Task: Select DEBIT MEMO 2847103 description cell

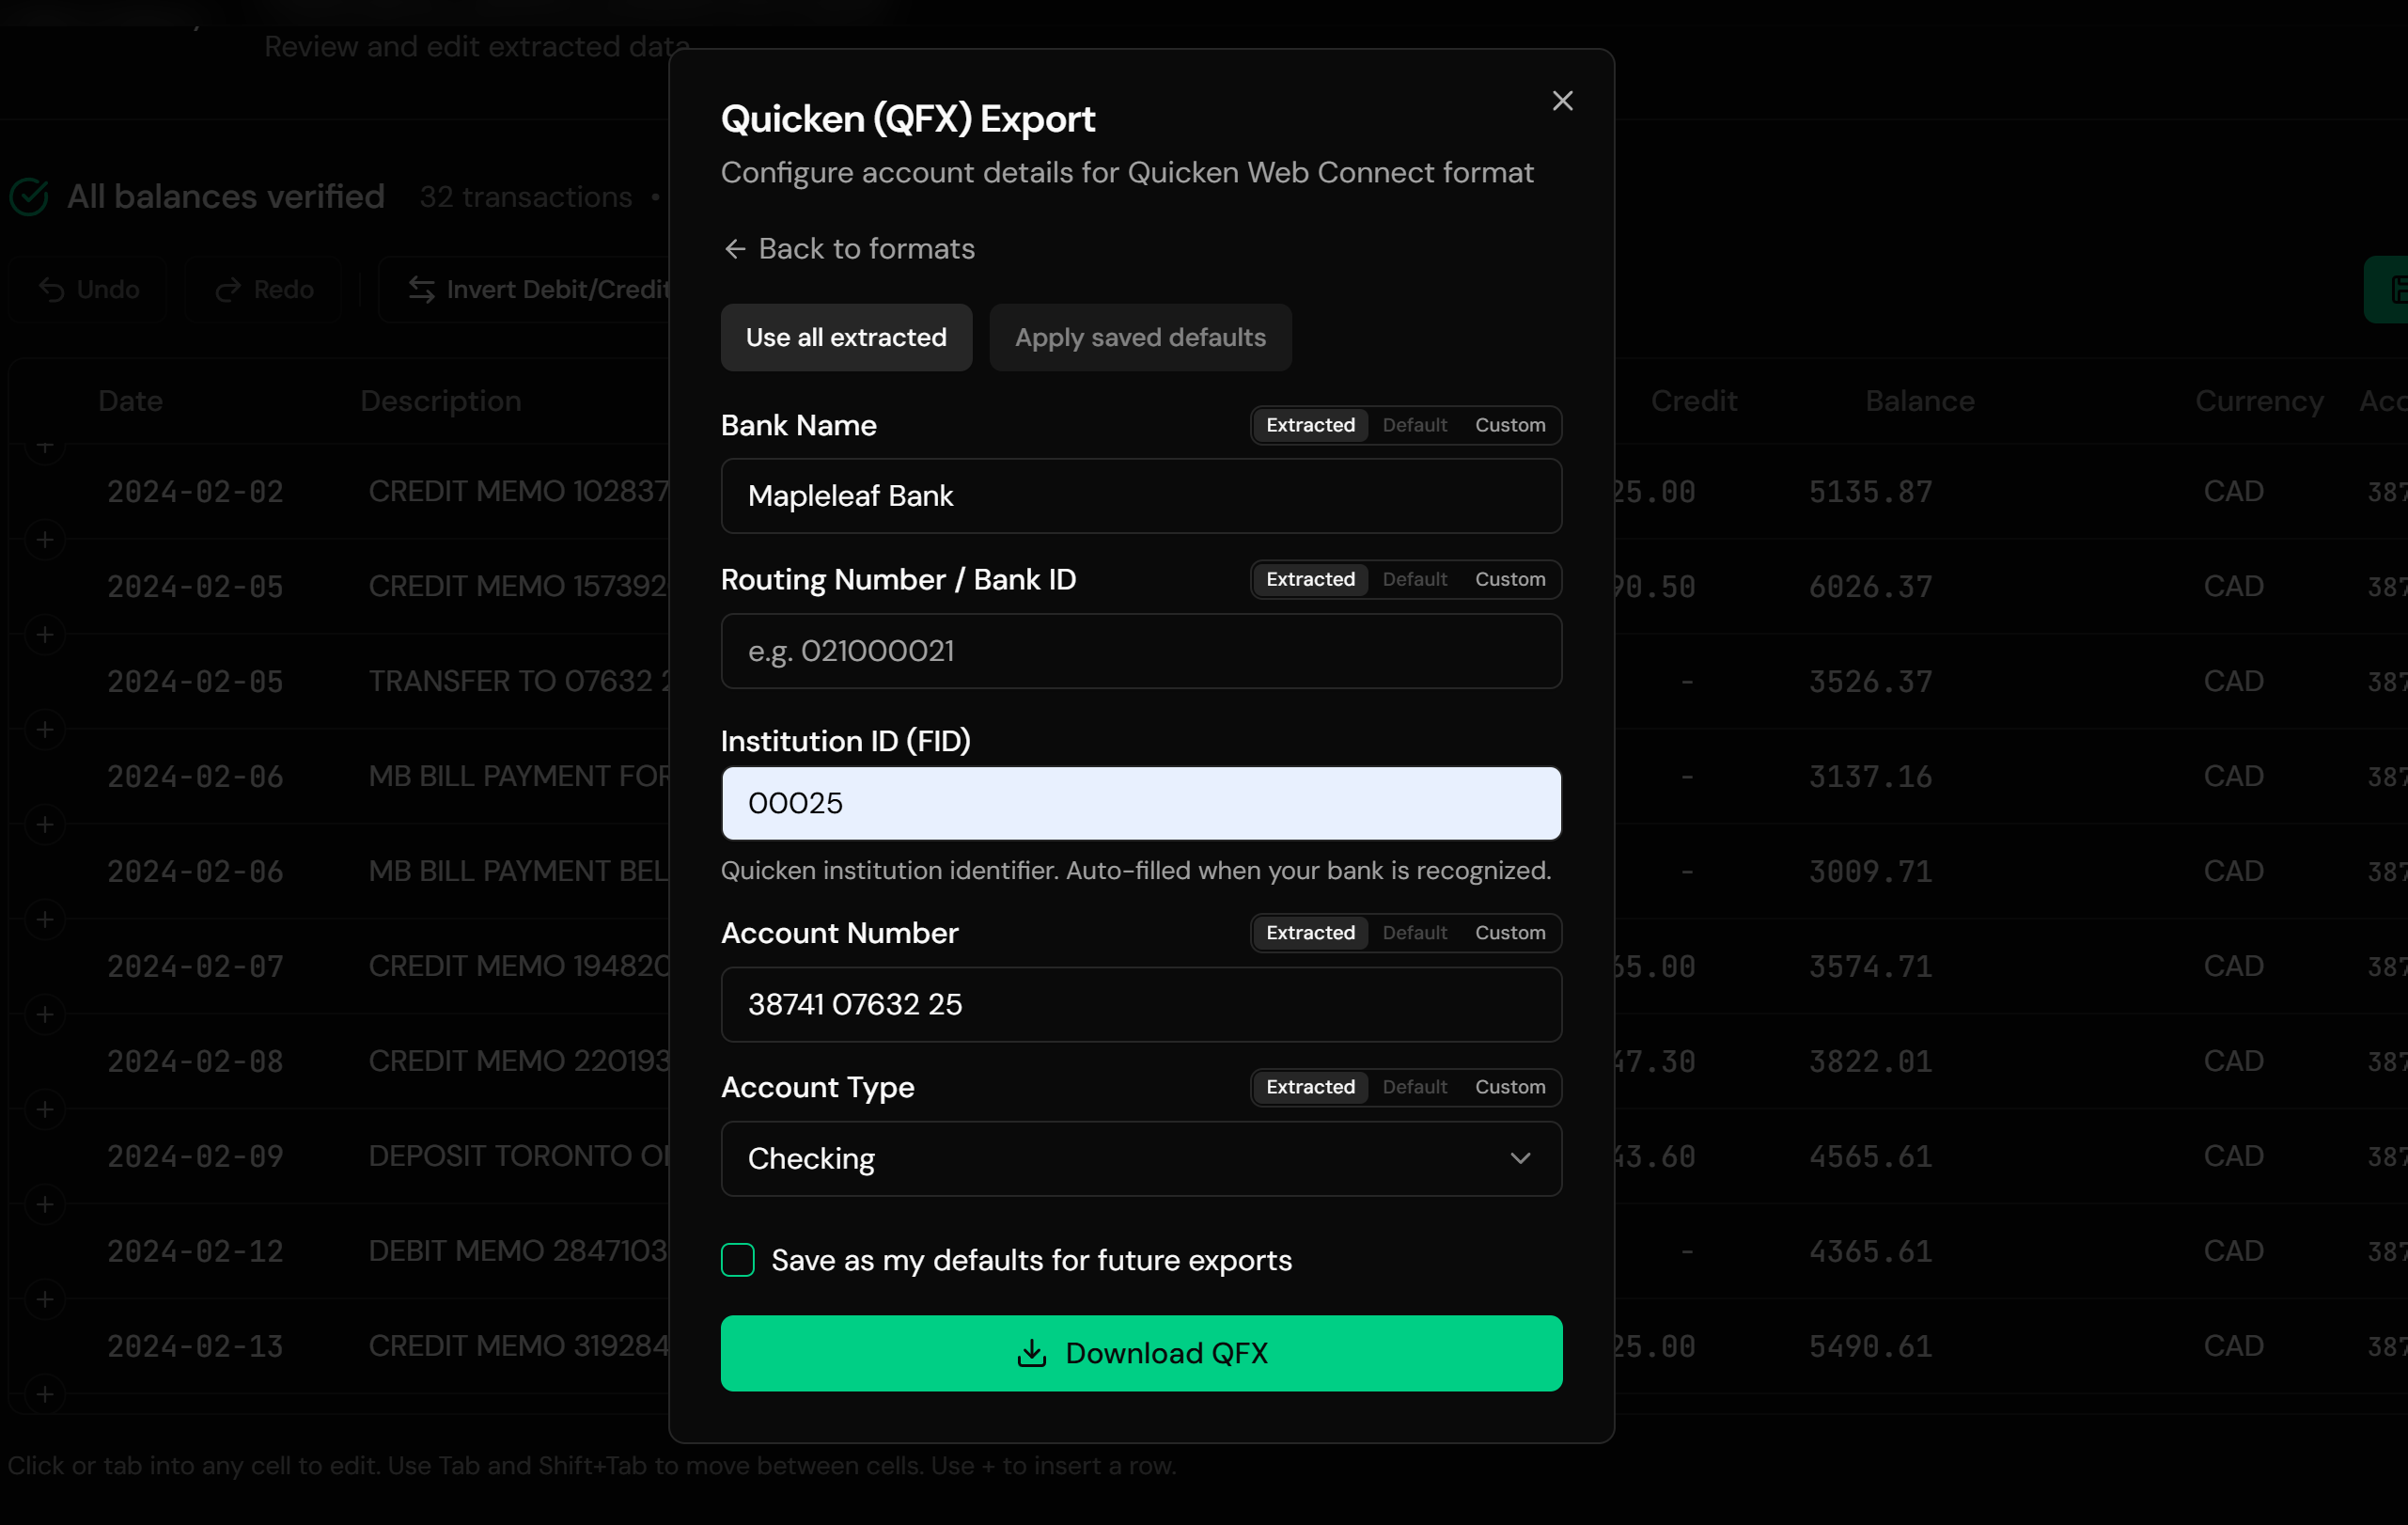Action: 518,1251
